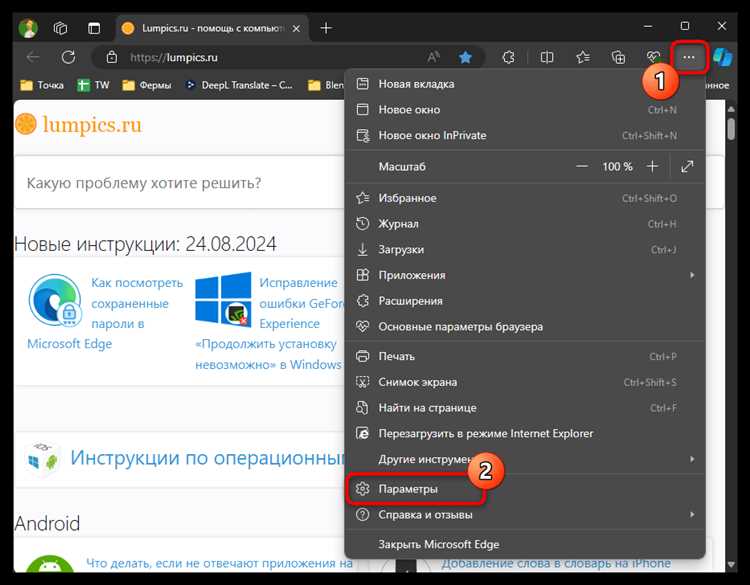Open the collections toolbar icon
750x585 pixels.
618,57
